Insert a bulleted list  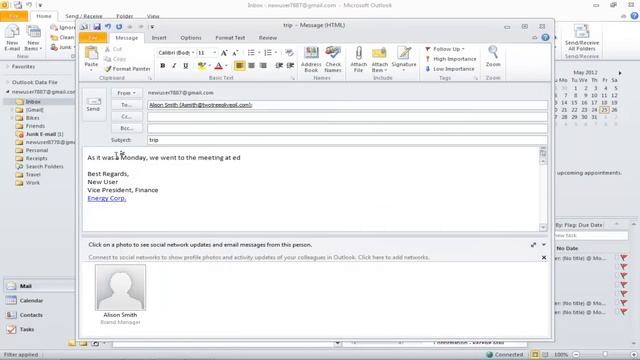(251, 53)
